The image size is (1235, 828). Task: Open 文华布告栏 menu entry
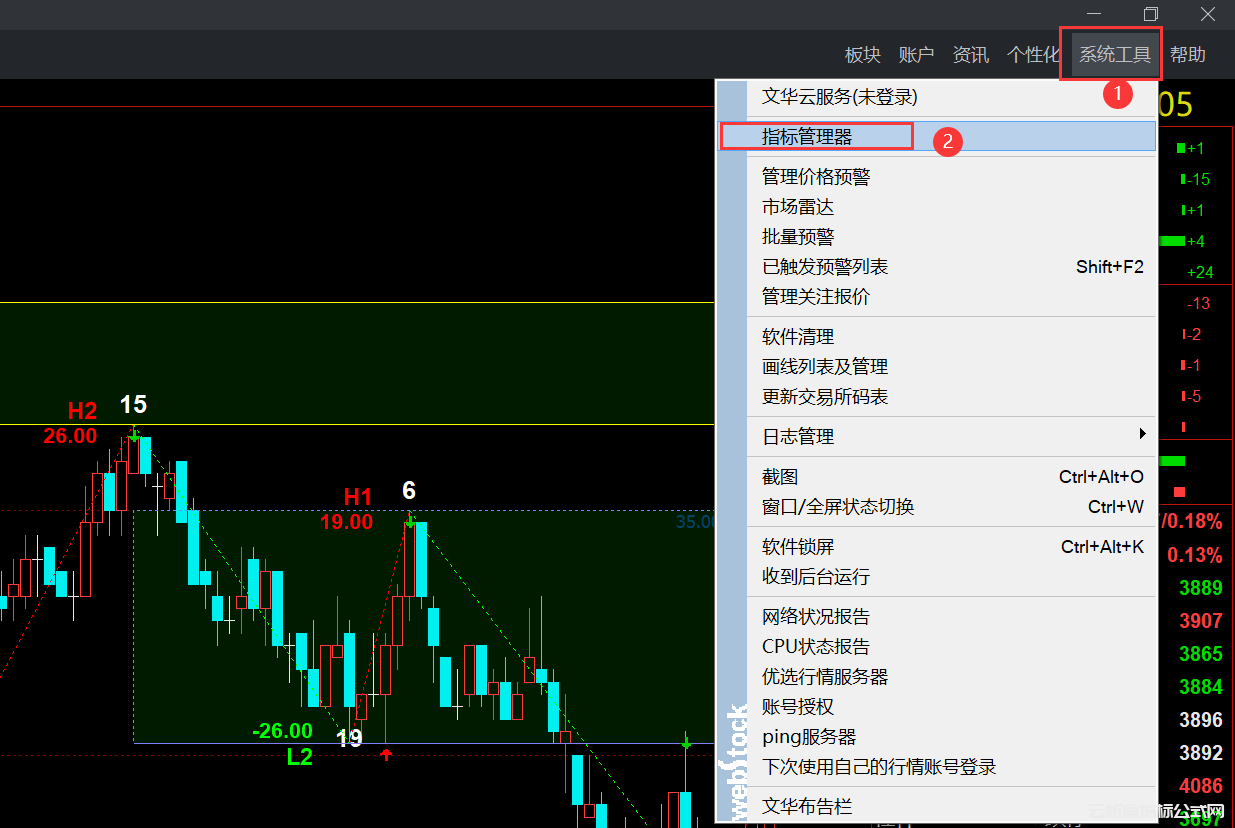952,806
